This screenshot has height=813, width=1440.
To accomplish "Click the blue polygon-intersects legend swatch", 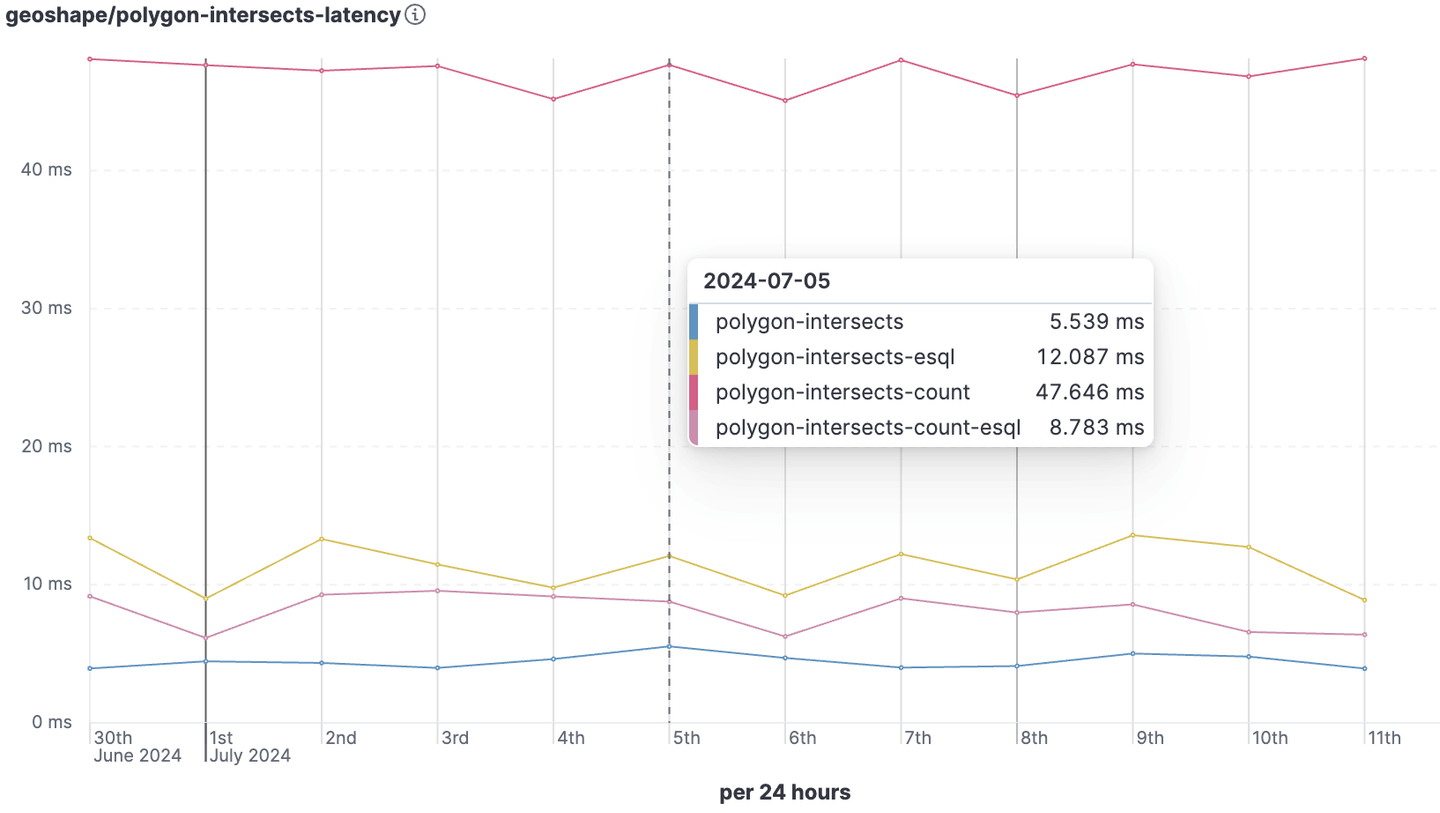I will click(694, 321).
